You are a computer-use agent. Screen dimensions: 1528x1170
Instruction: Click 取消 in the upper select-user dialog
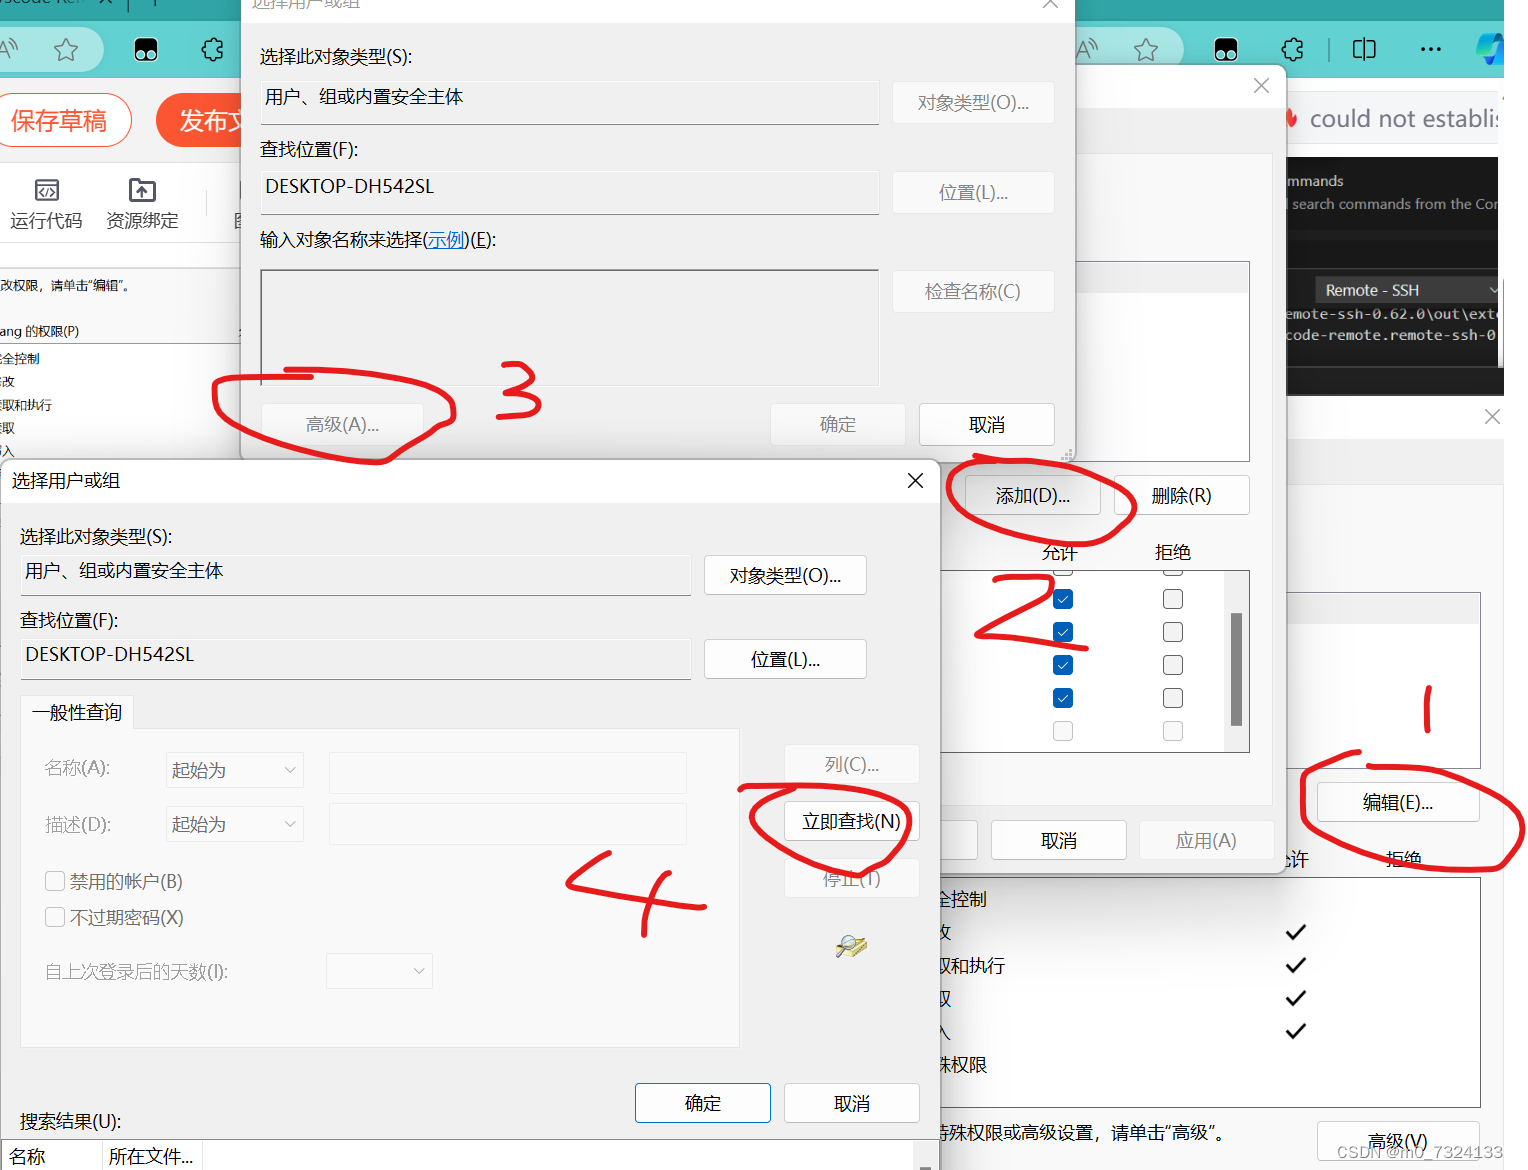click(x=987, y=425)
